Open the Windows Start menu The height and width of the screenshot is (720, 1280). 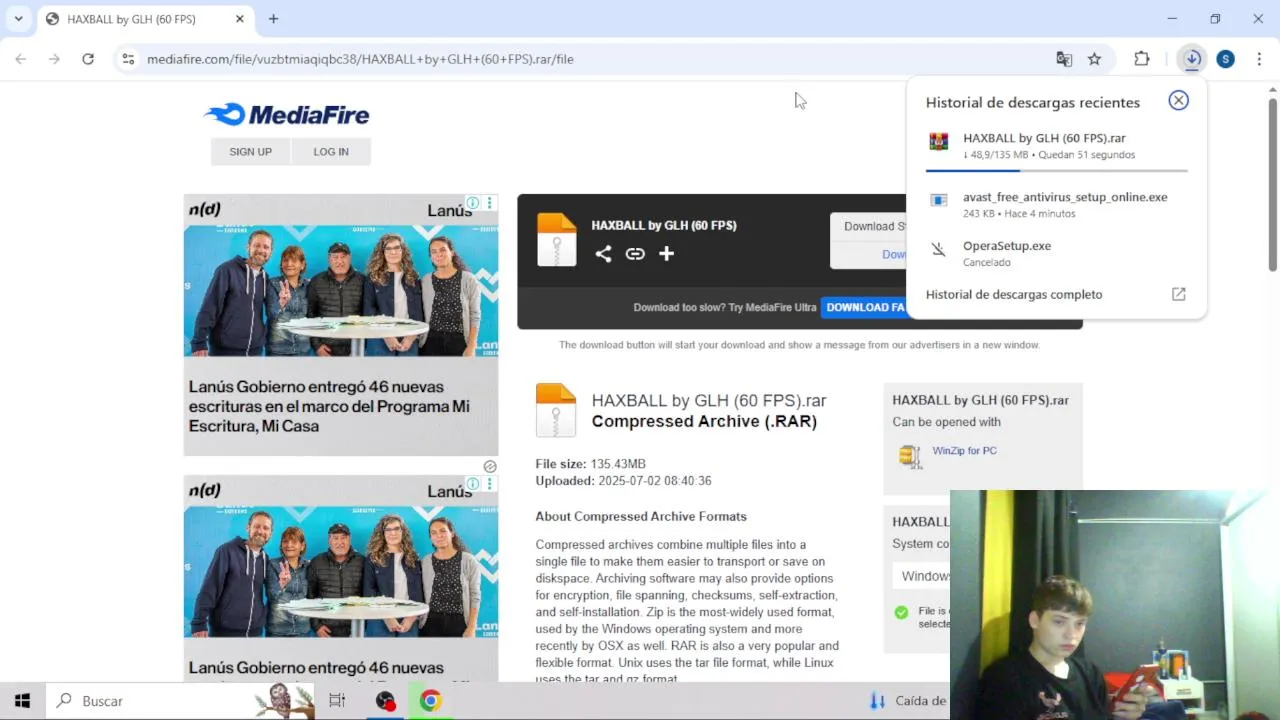(x=22, y=701)
